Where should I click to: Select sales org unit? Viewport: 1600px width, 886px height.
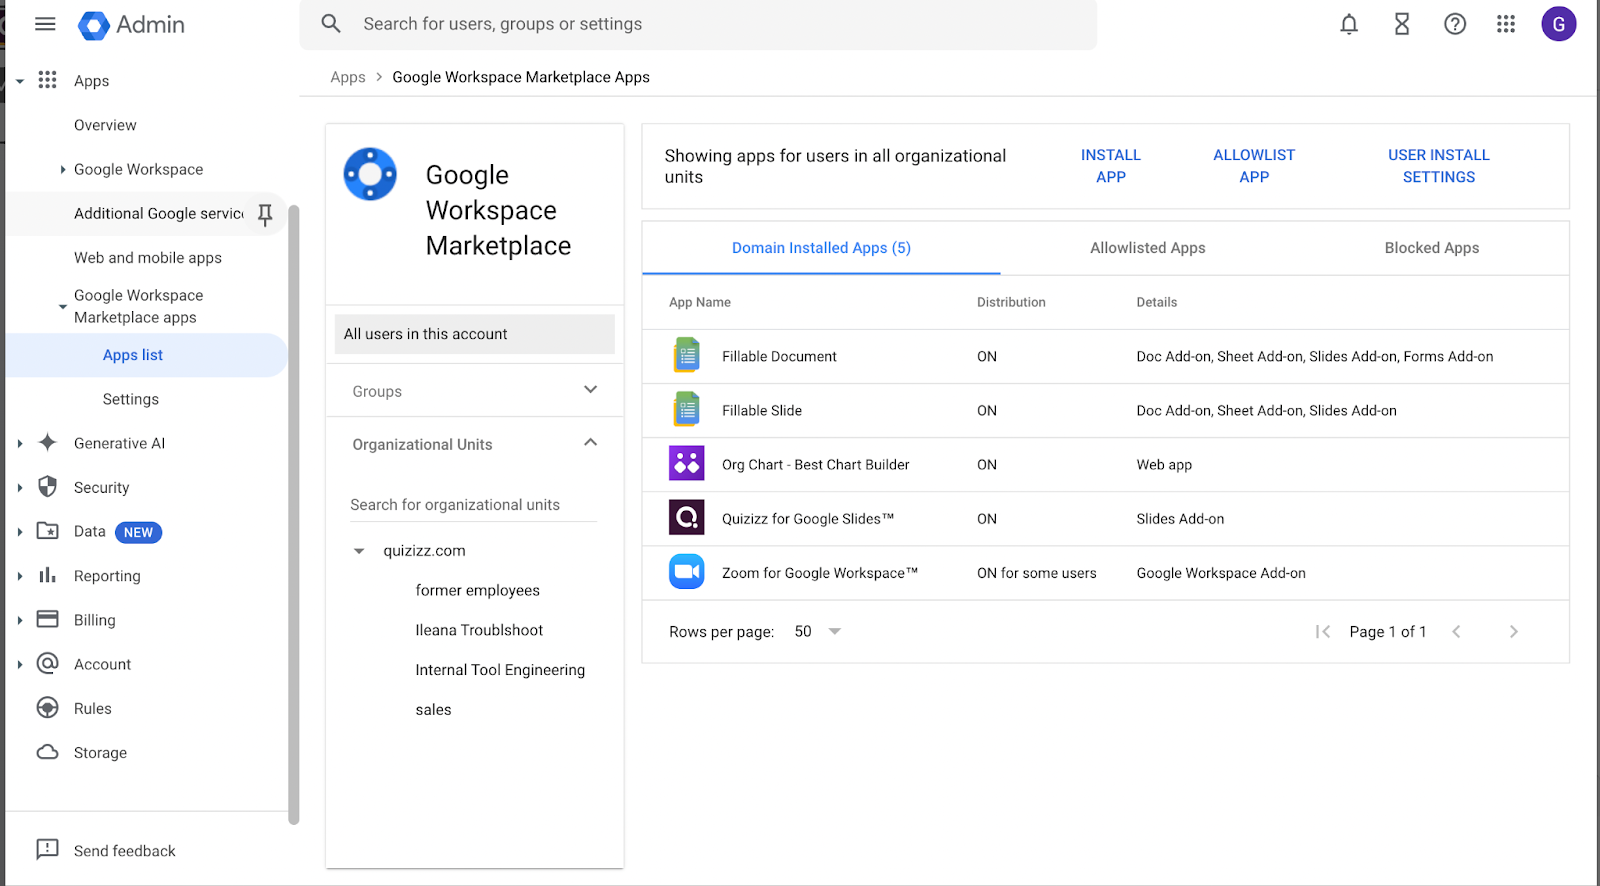point(433,710)
